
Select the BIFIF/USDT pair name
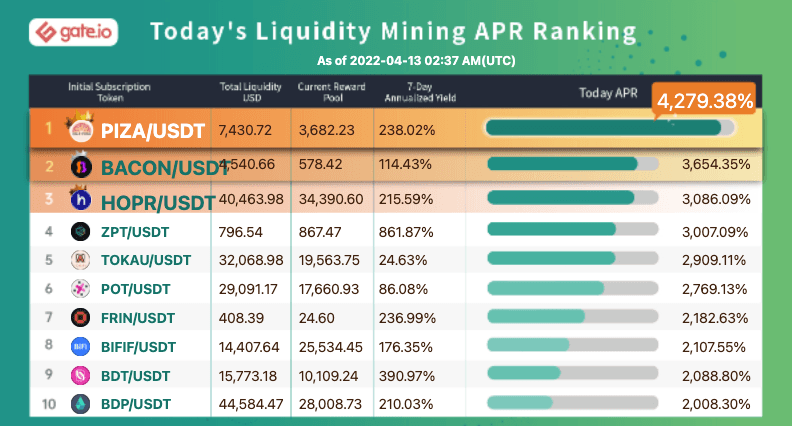[x=138, y=347]
